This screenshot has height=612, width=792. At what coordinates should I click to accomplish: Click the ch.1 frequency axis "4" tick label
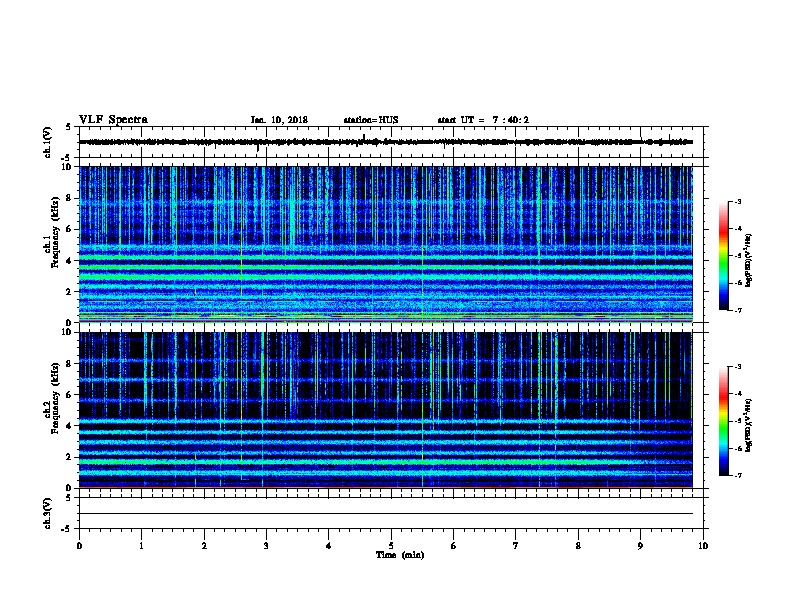69,261
